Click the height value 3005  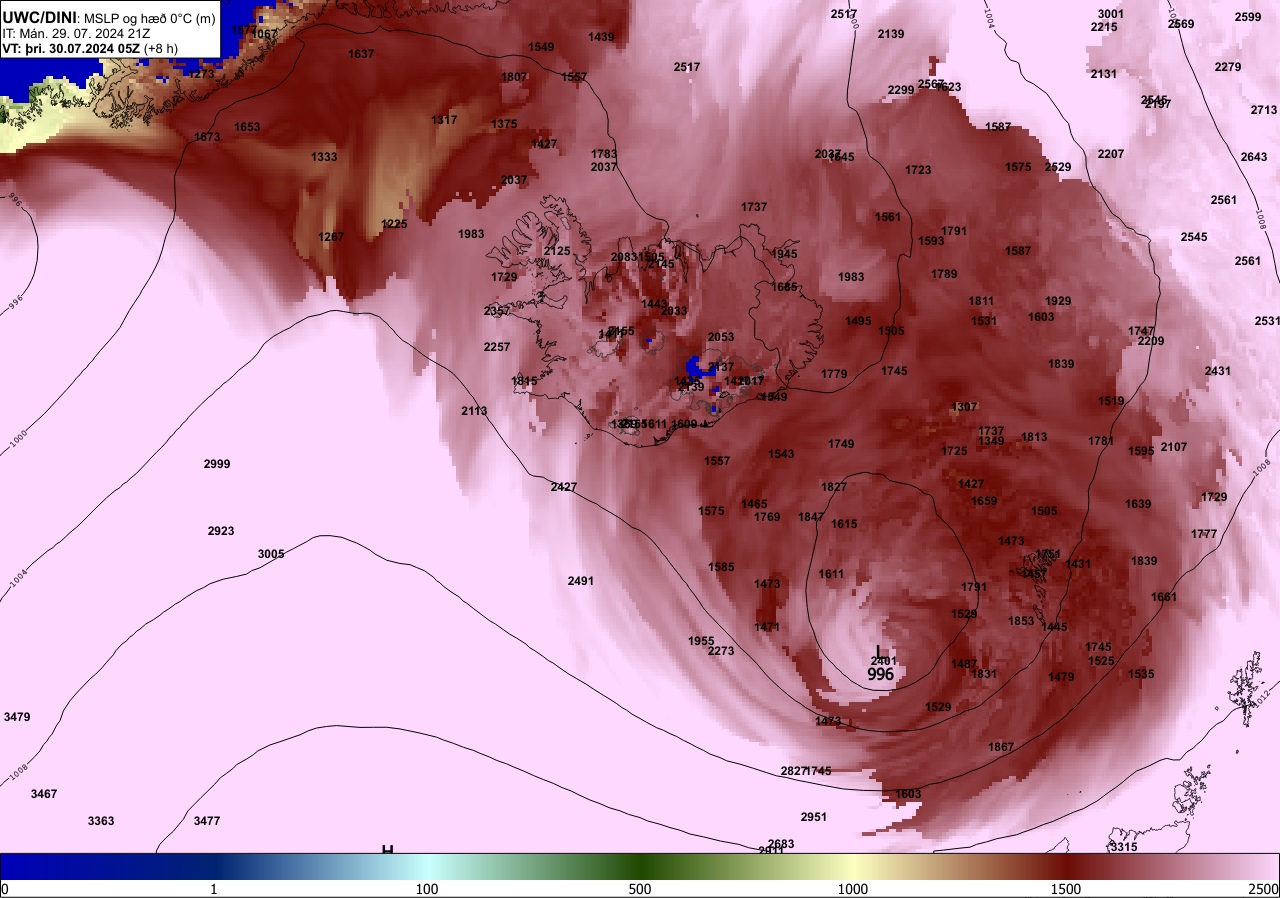[271, 554]
